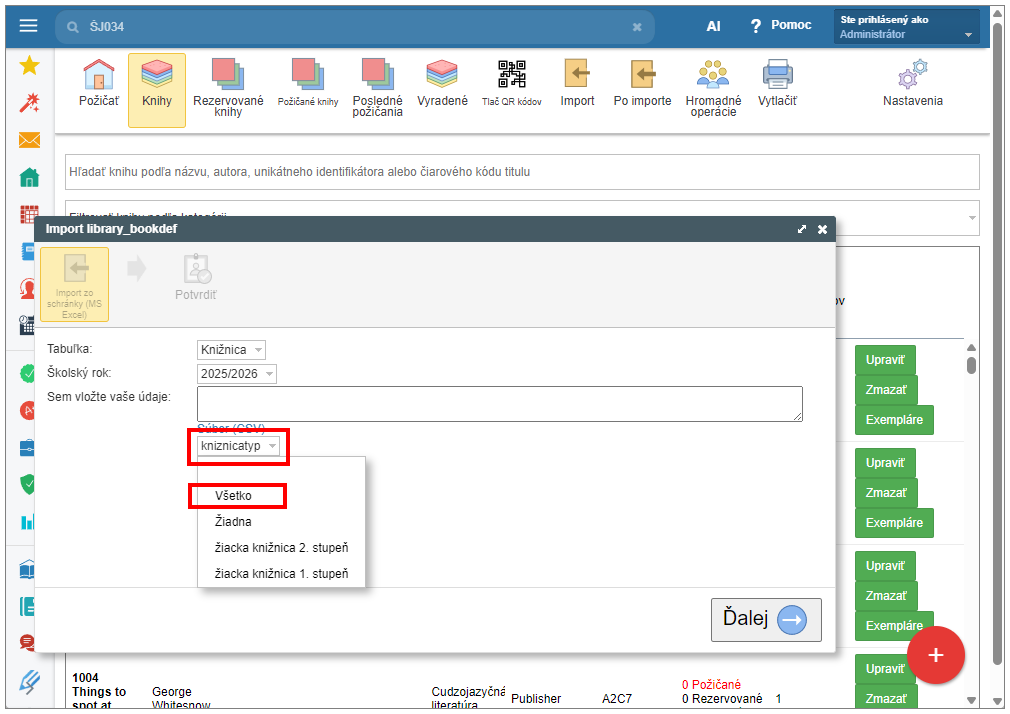This screenshot has height=714, width=1010.
Task: Open the hamburger main menu
Action: [x=29, y=26]
